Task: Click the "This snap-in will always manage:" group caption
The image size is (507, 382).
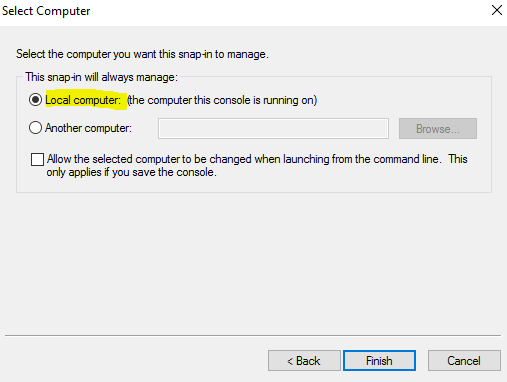Action: [x=102, y=77]
